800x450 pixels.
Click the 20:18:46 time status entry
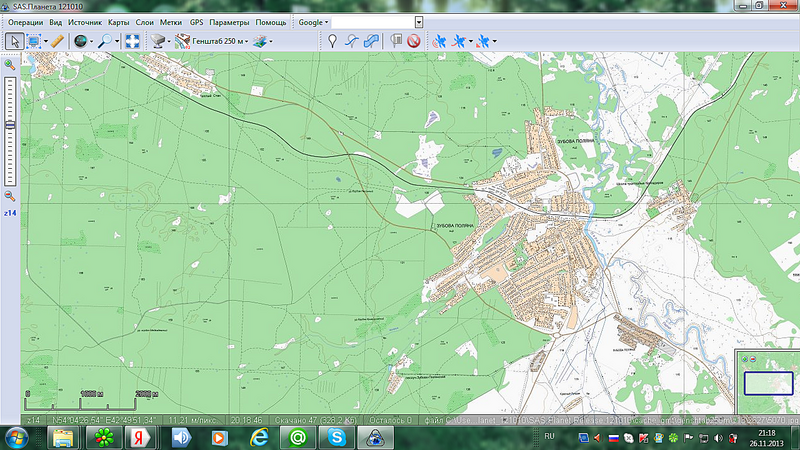[246, 420]
